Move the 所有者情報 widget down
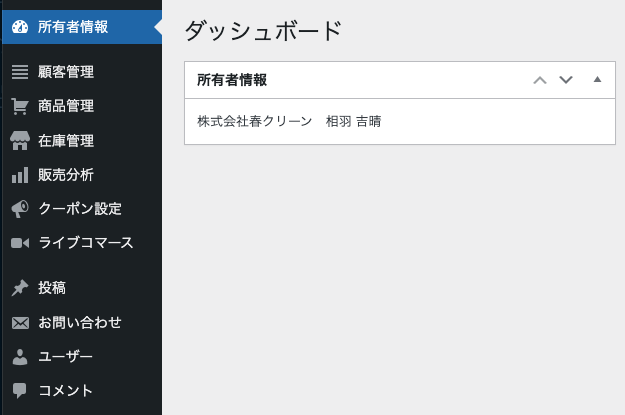This screenshot has height=415, width=625. pyautogui.click(x=566, y=80)
